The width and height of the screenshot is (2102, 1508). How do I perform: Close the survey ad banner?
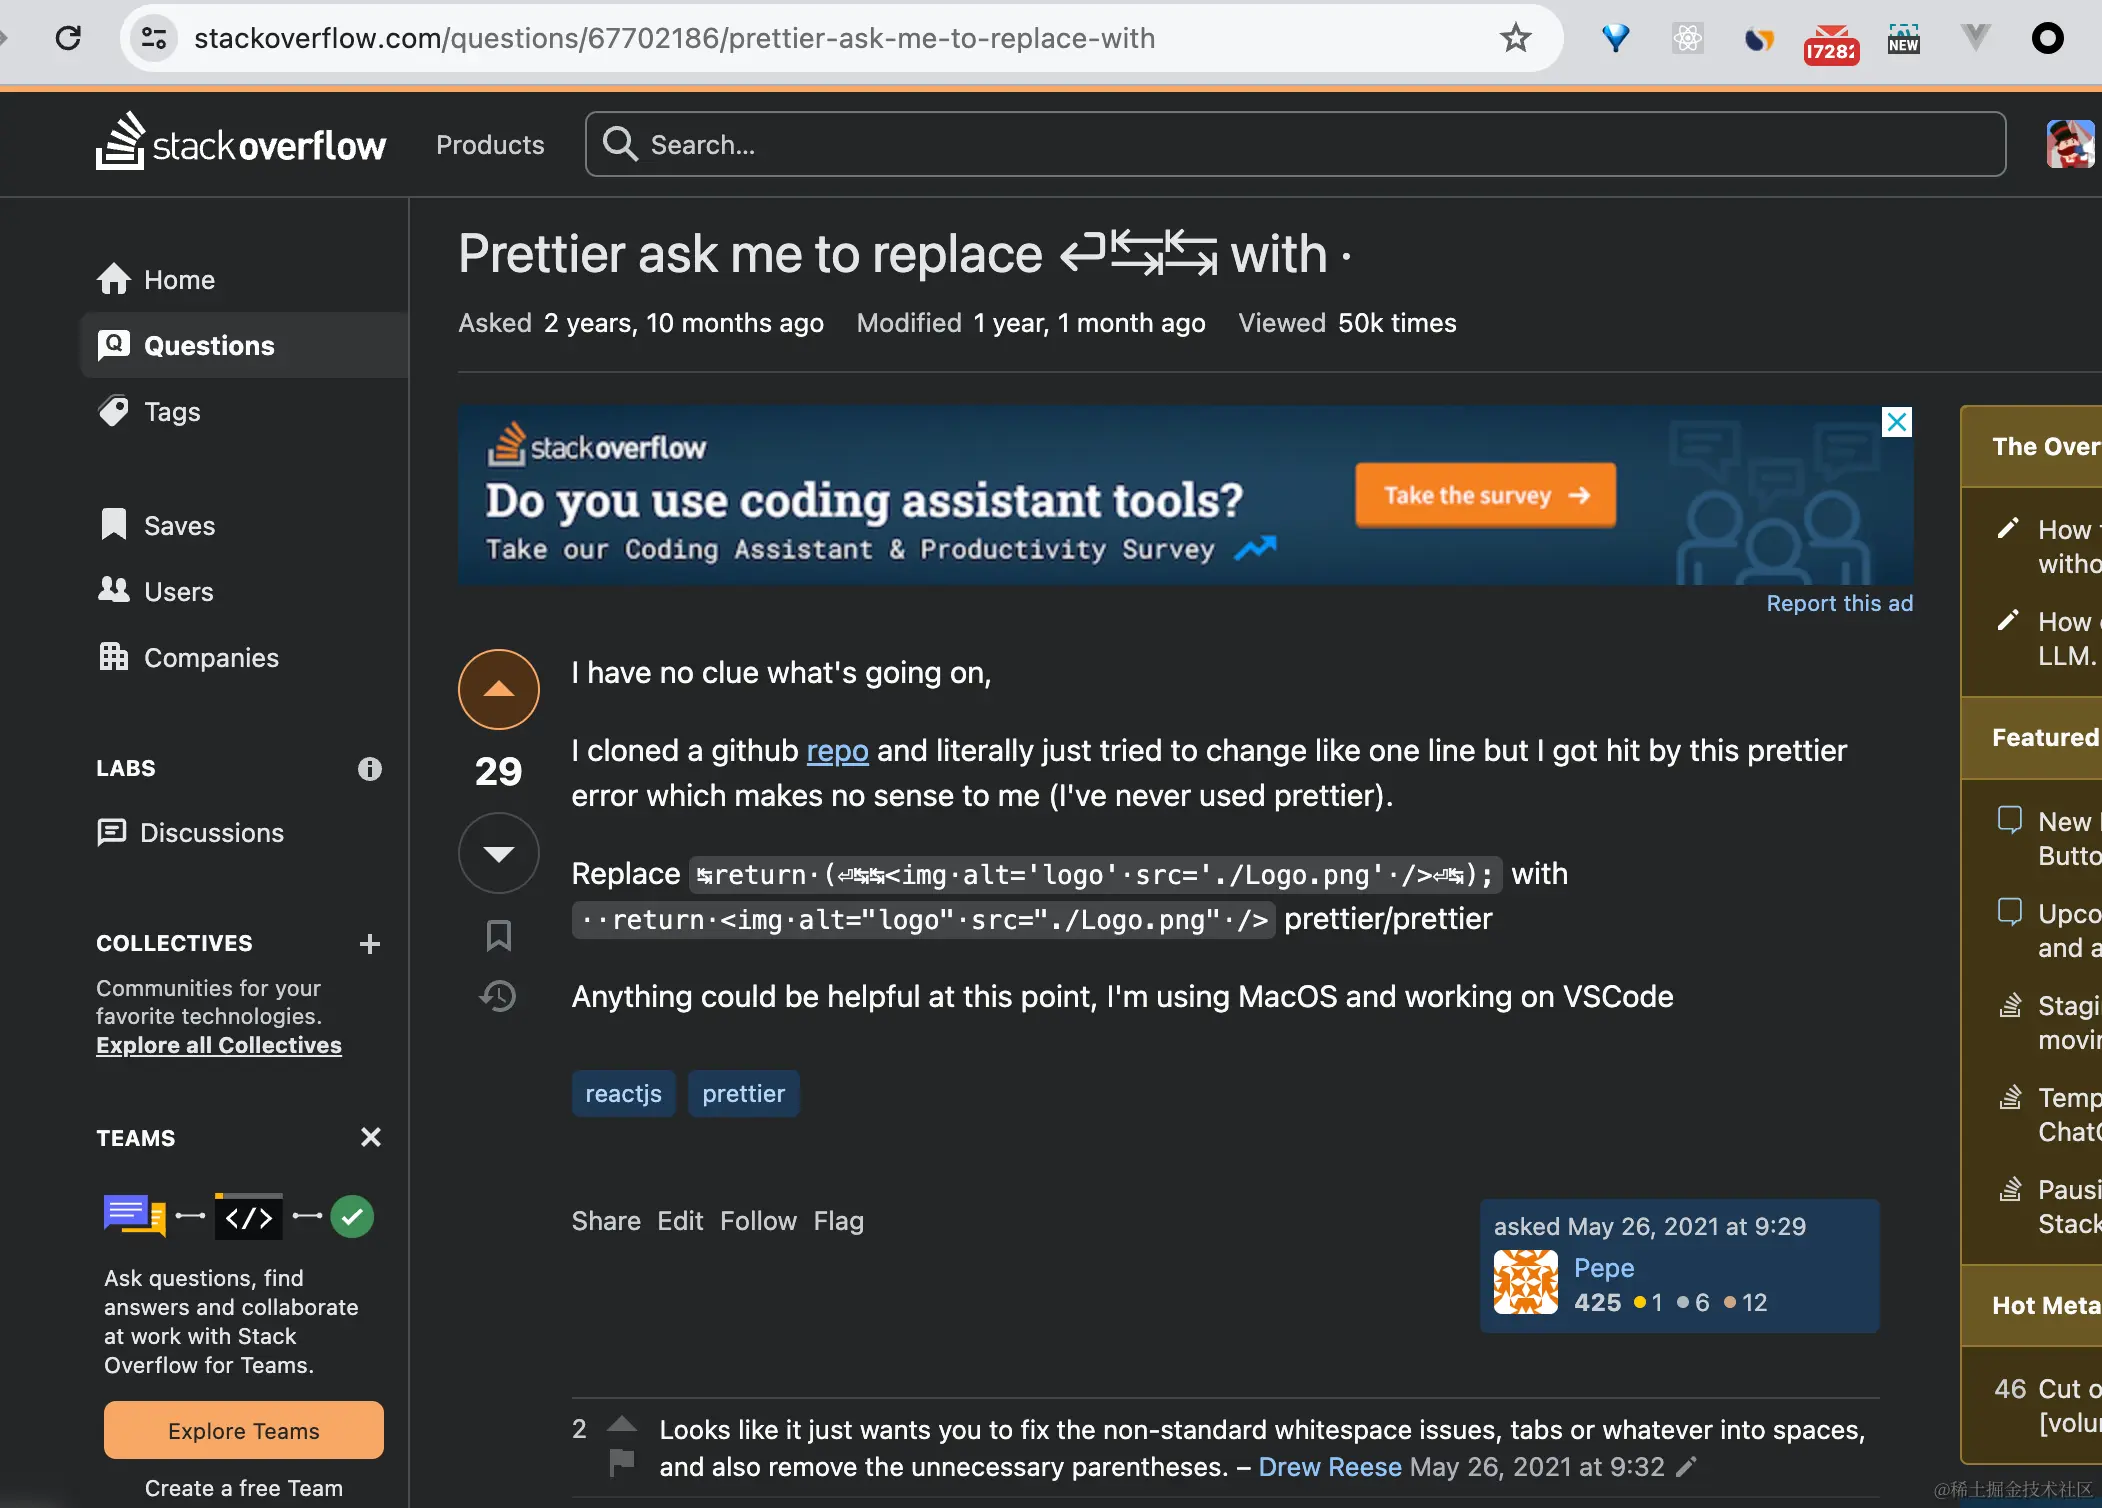1896,422
